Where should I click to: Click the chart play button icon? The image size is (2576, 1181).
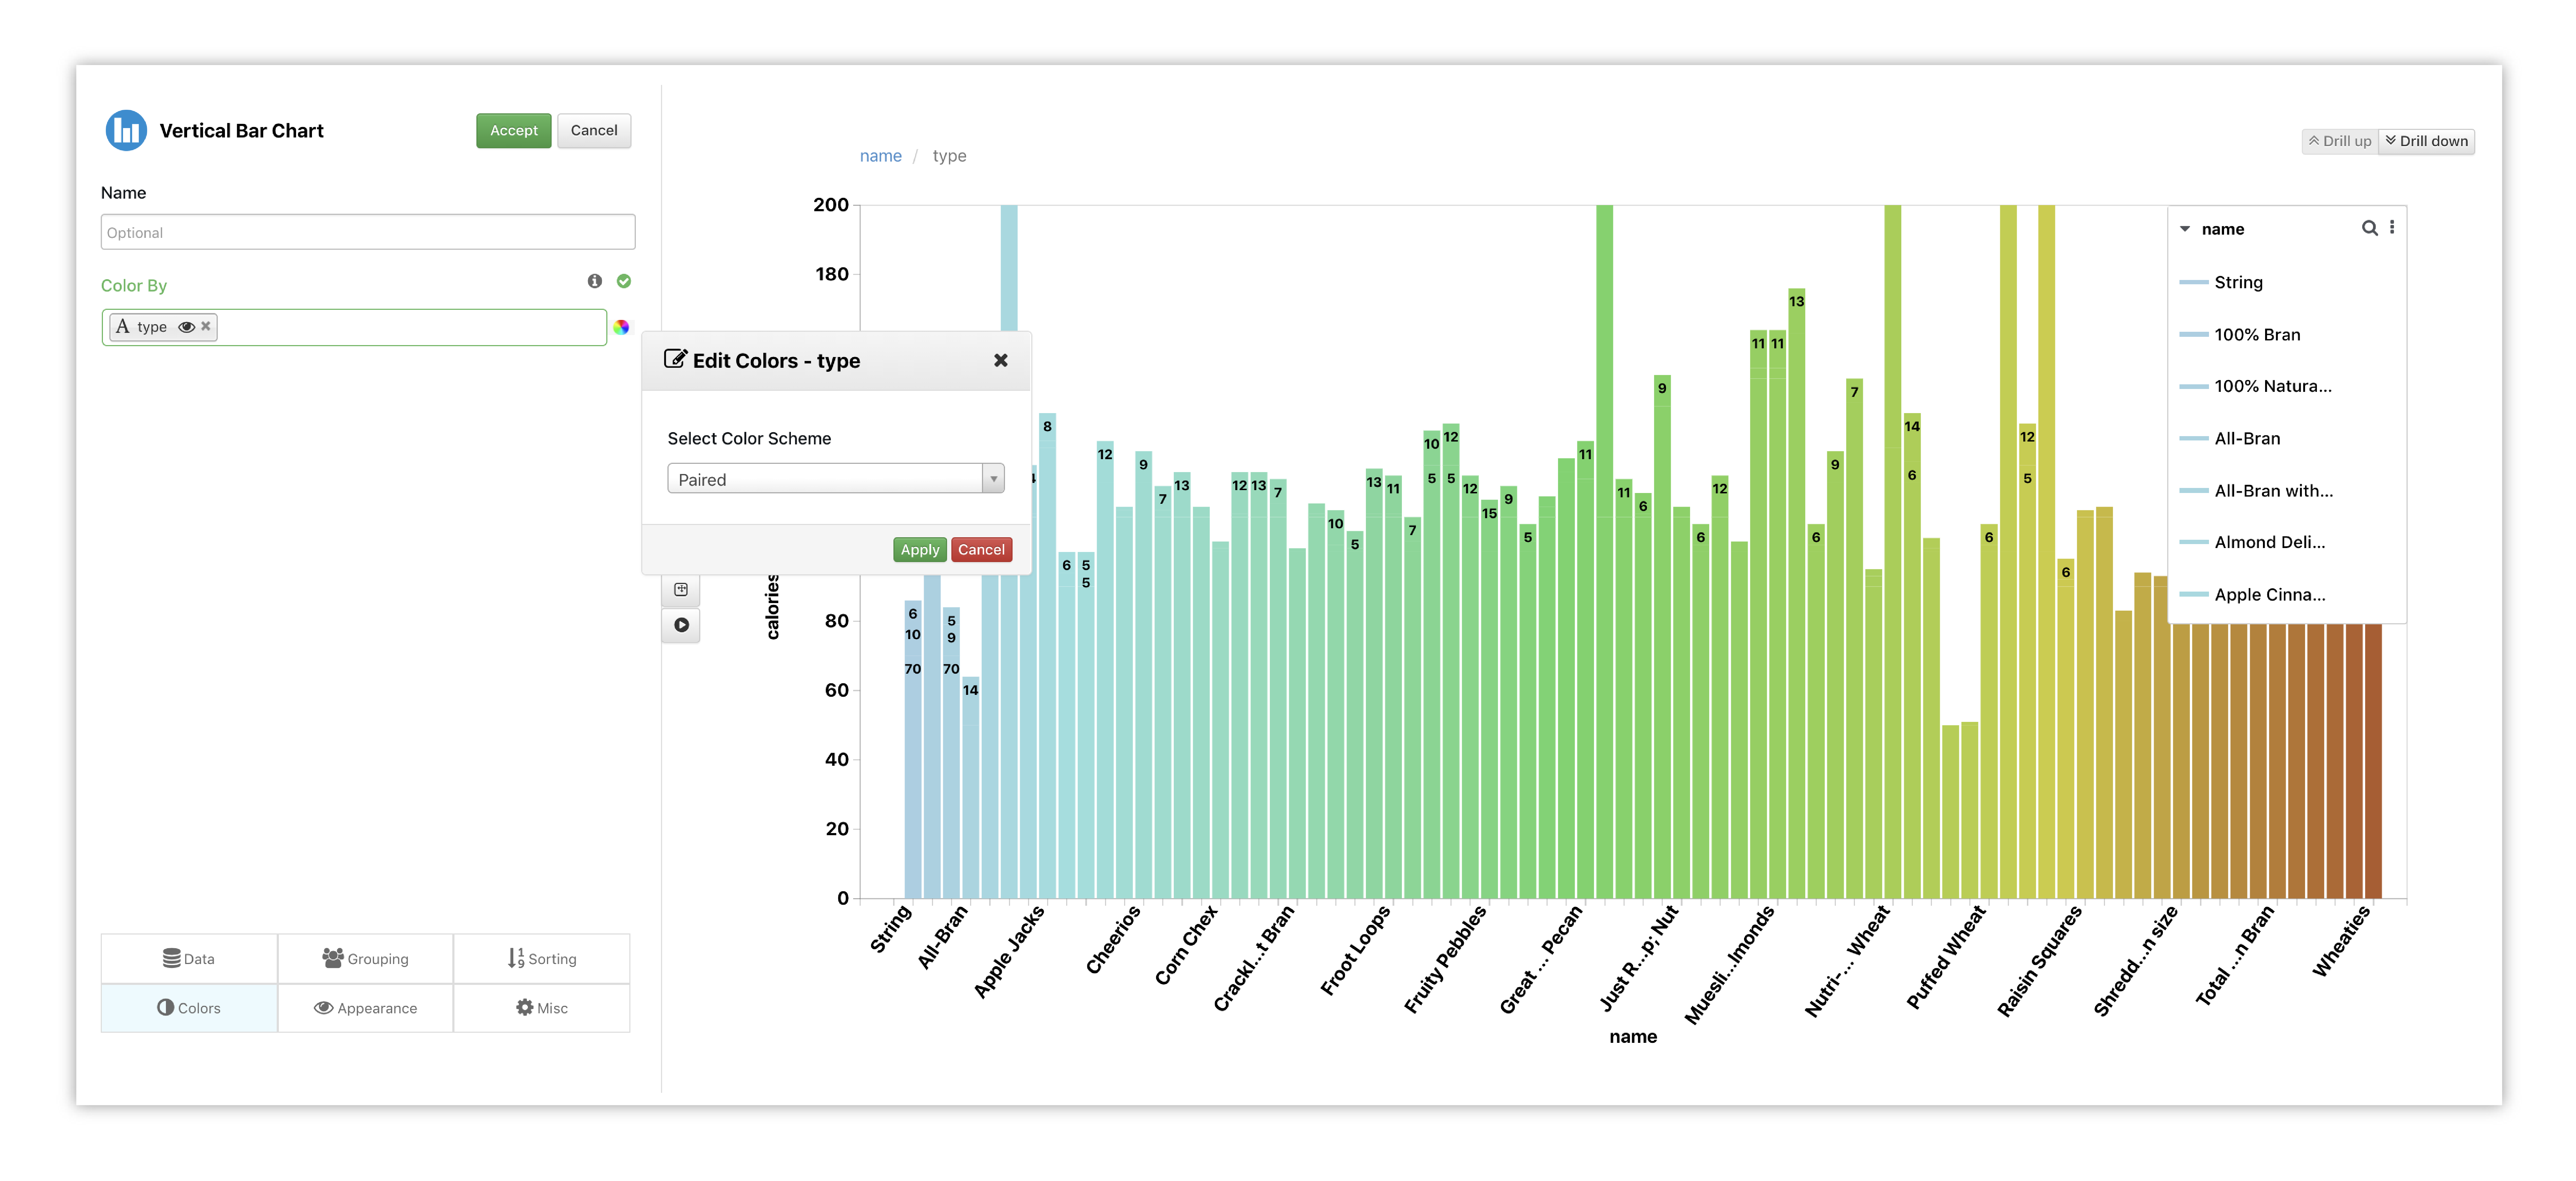(x=681, y=625)
